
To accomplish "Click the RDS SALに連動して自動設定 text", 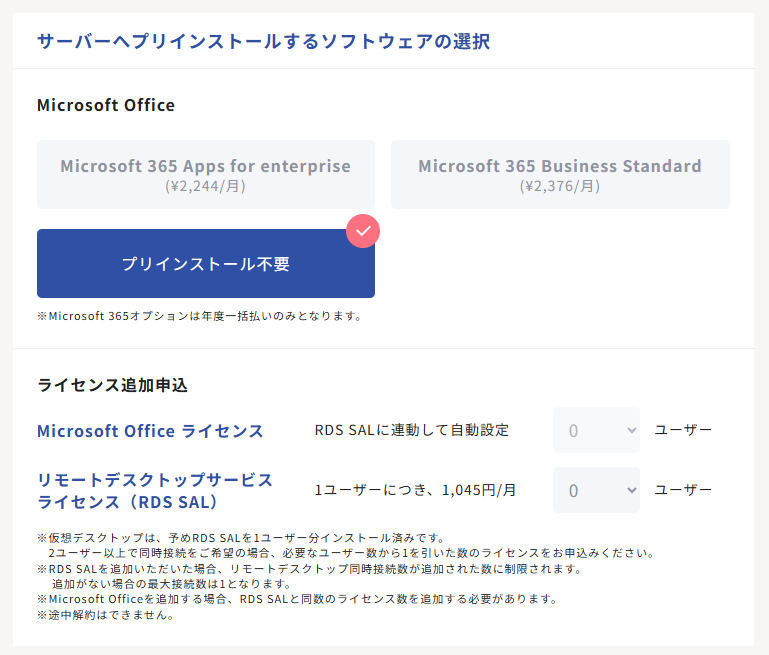I will pos(412,430).
